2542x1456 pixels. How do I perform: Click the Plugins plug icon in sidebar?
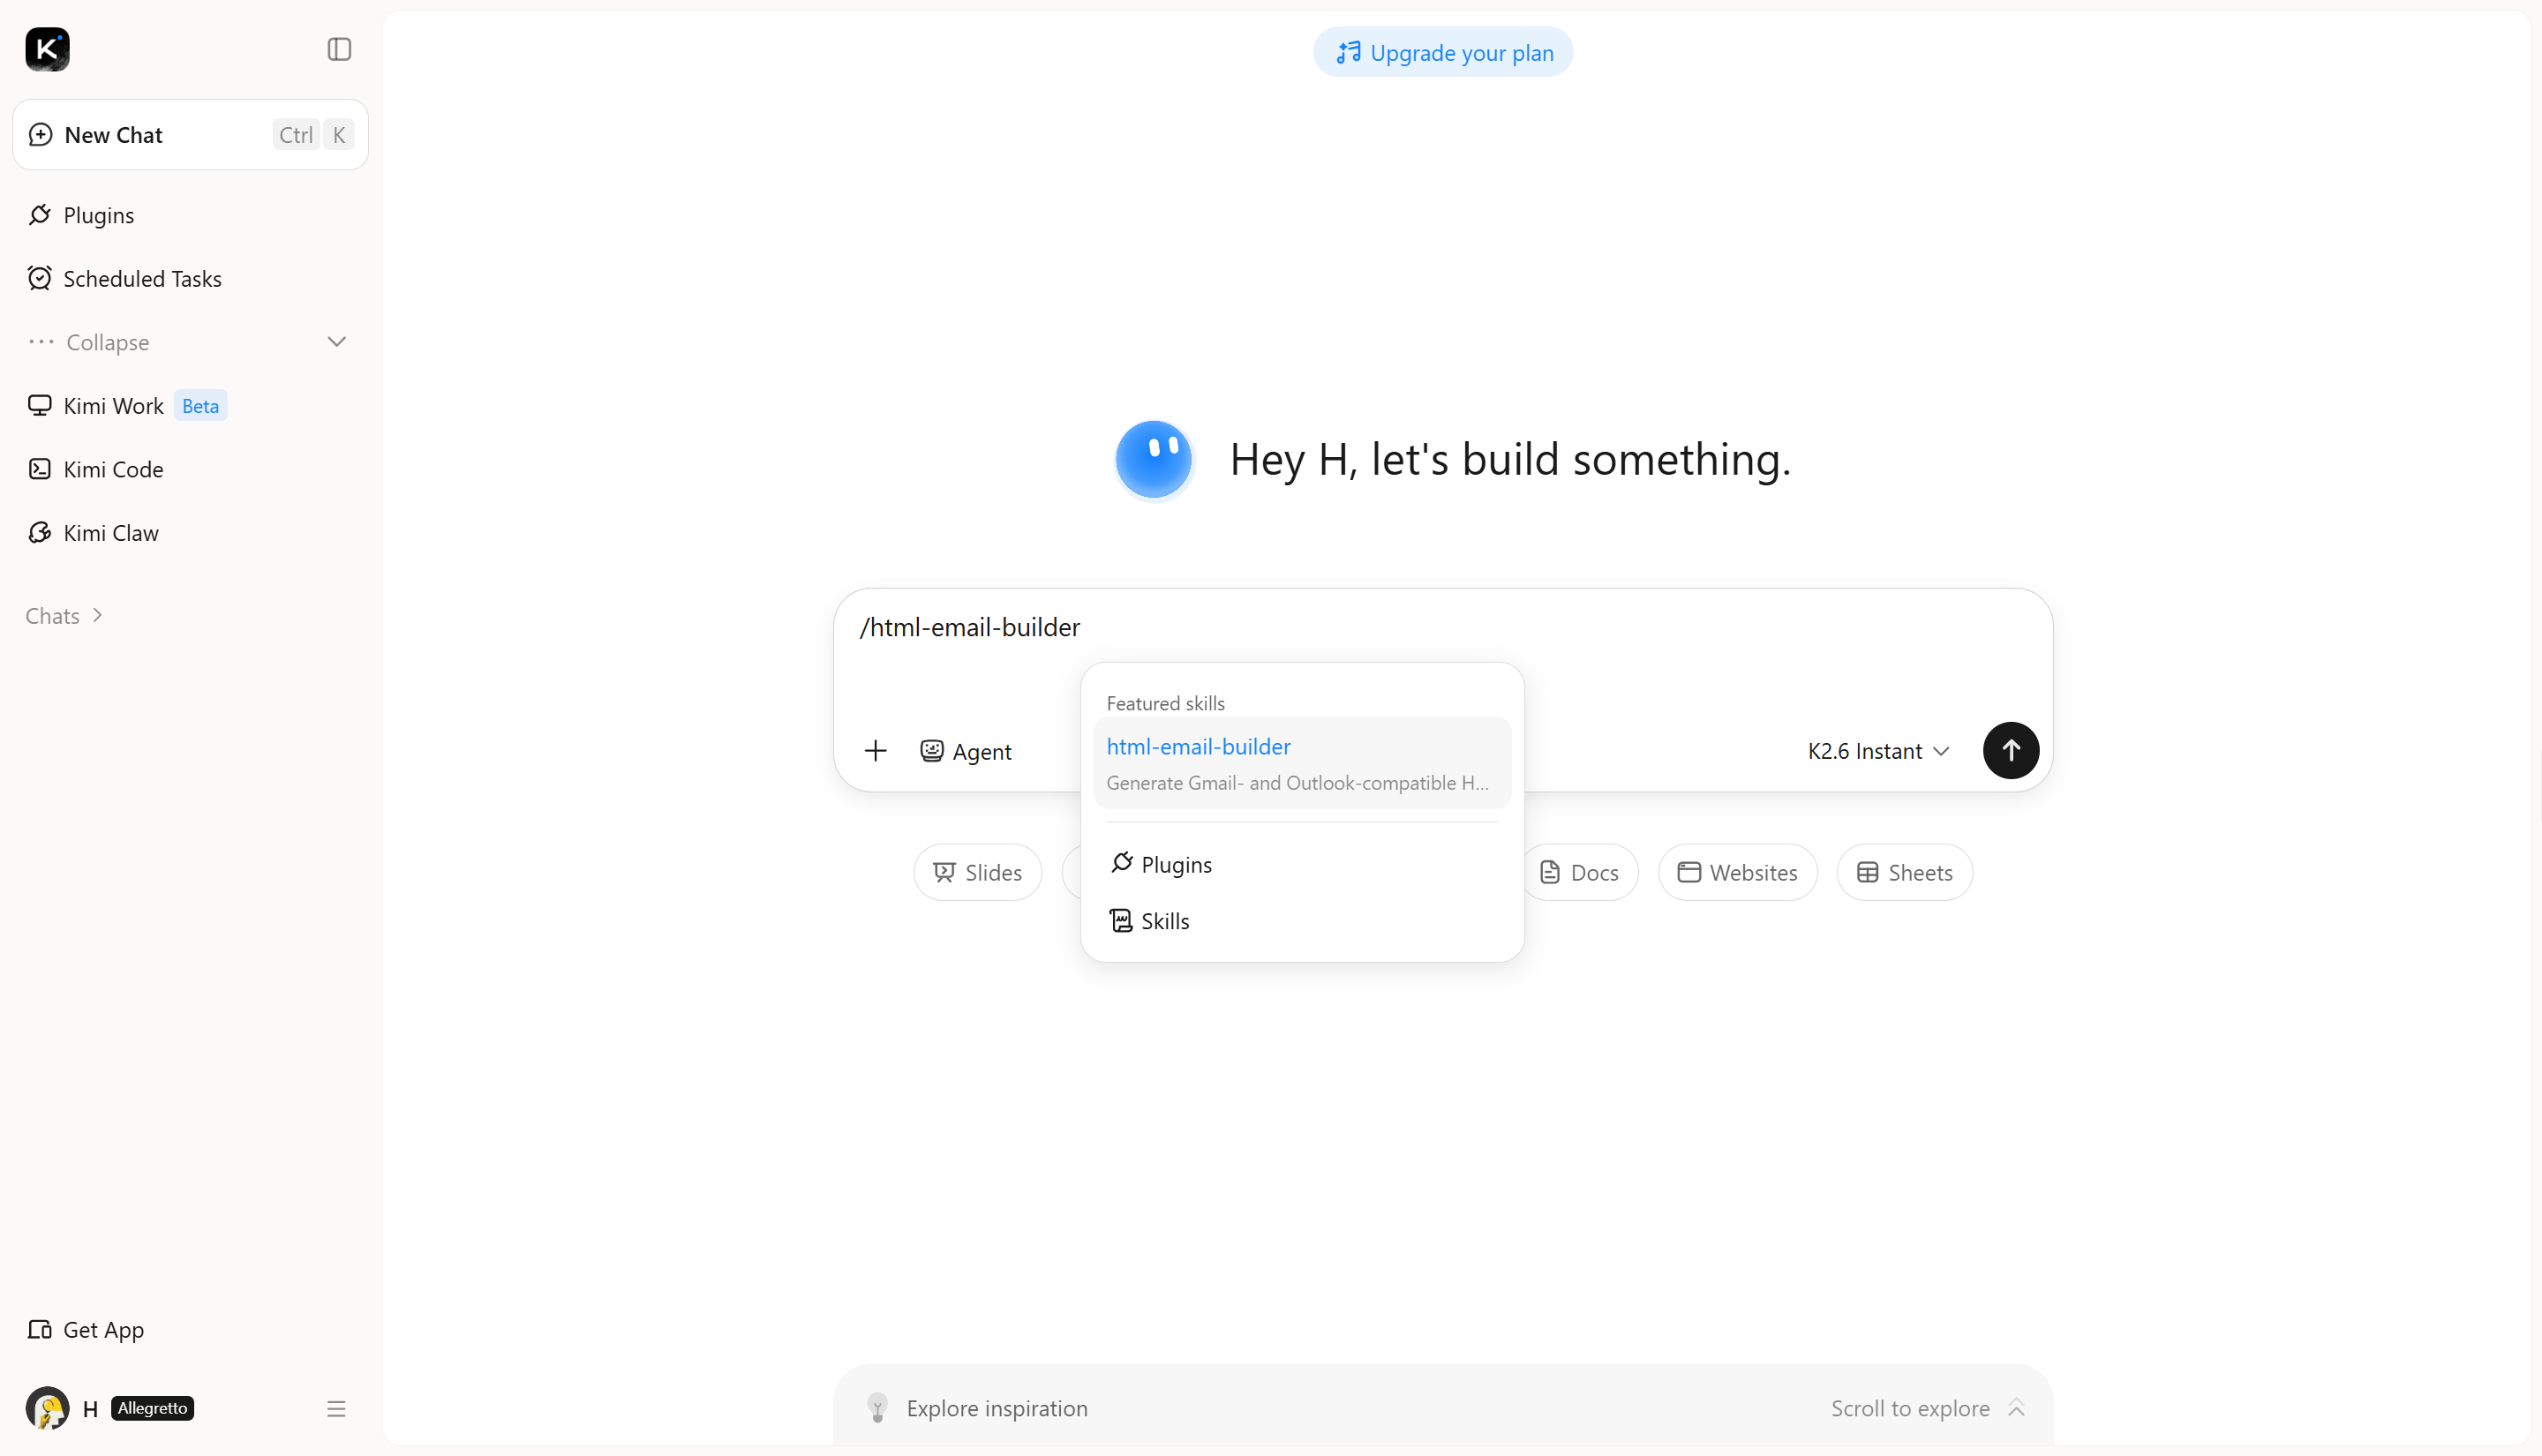point(40,215)
